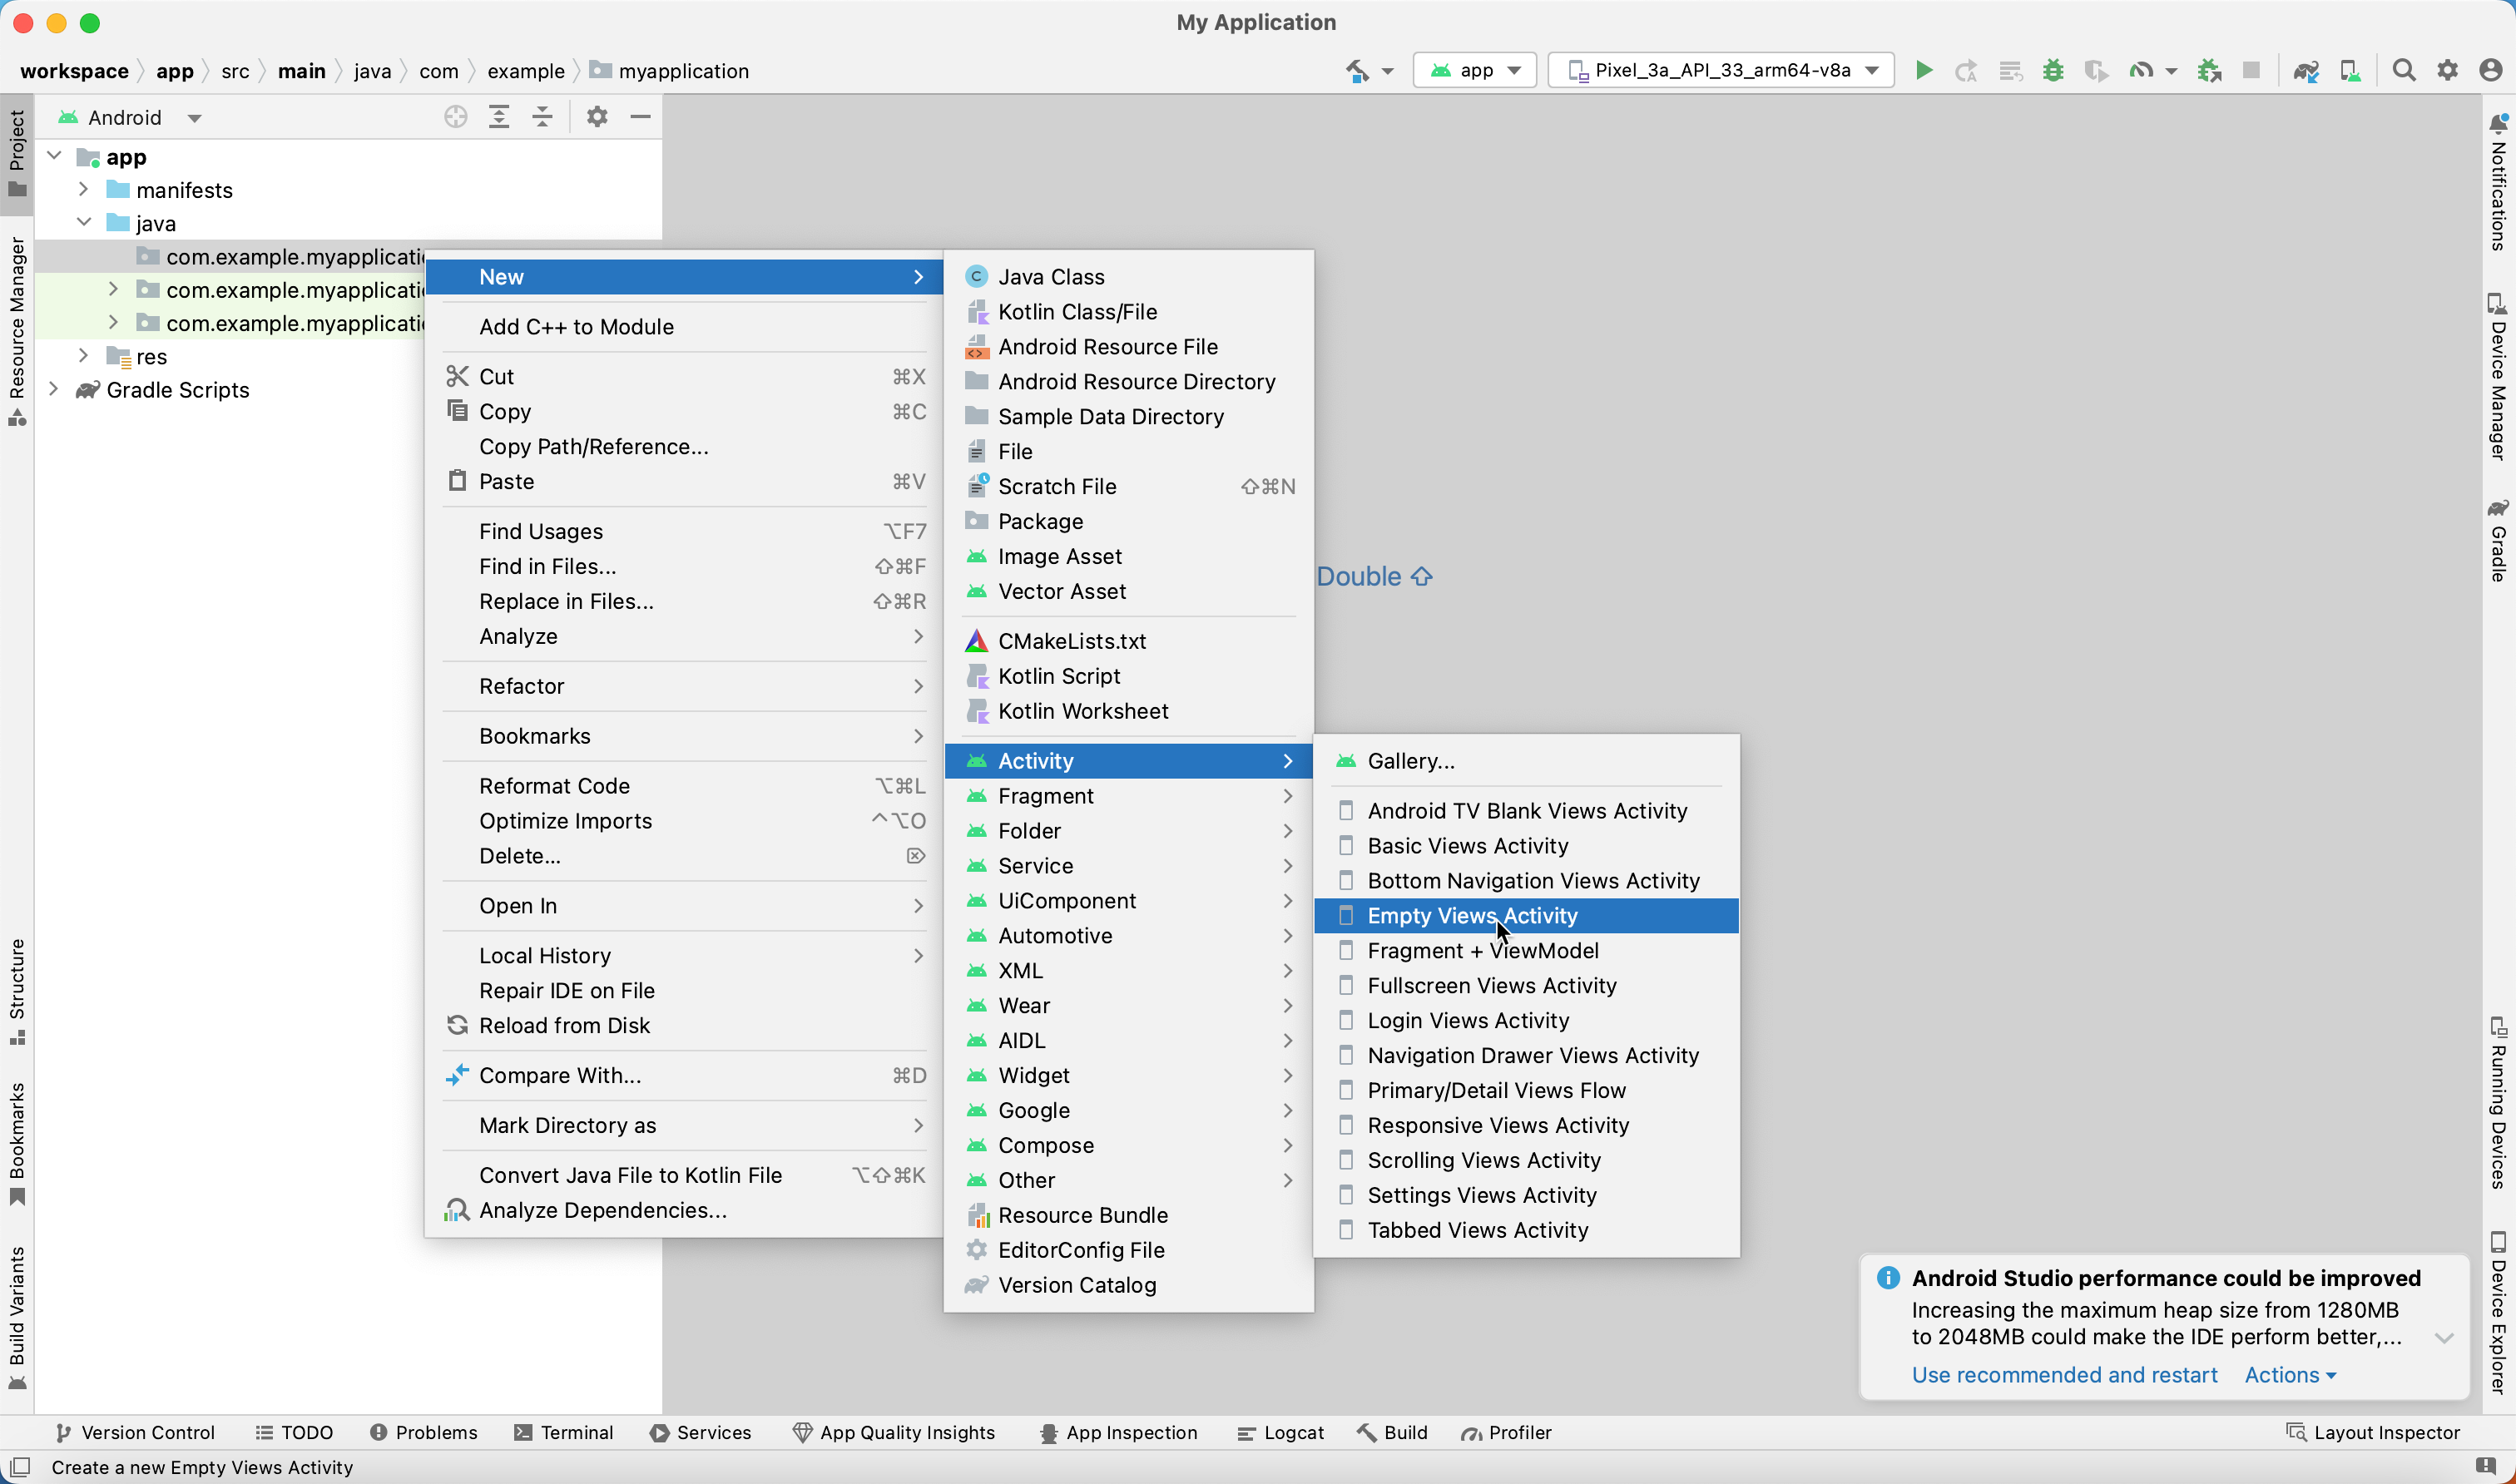Screen dimensions: 2516x1484
Task: Sync Project with Gradle Files elephant icon
Action: 2306,71
